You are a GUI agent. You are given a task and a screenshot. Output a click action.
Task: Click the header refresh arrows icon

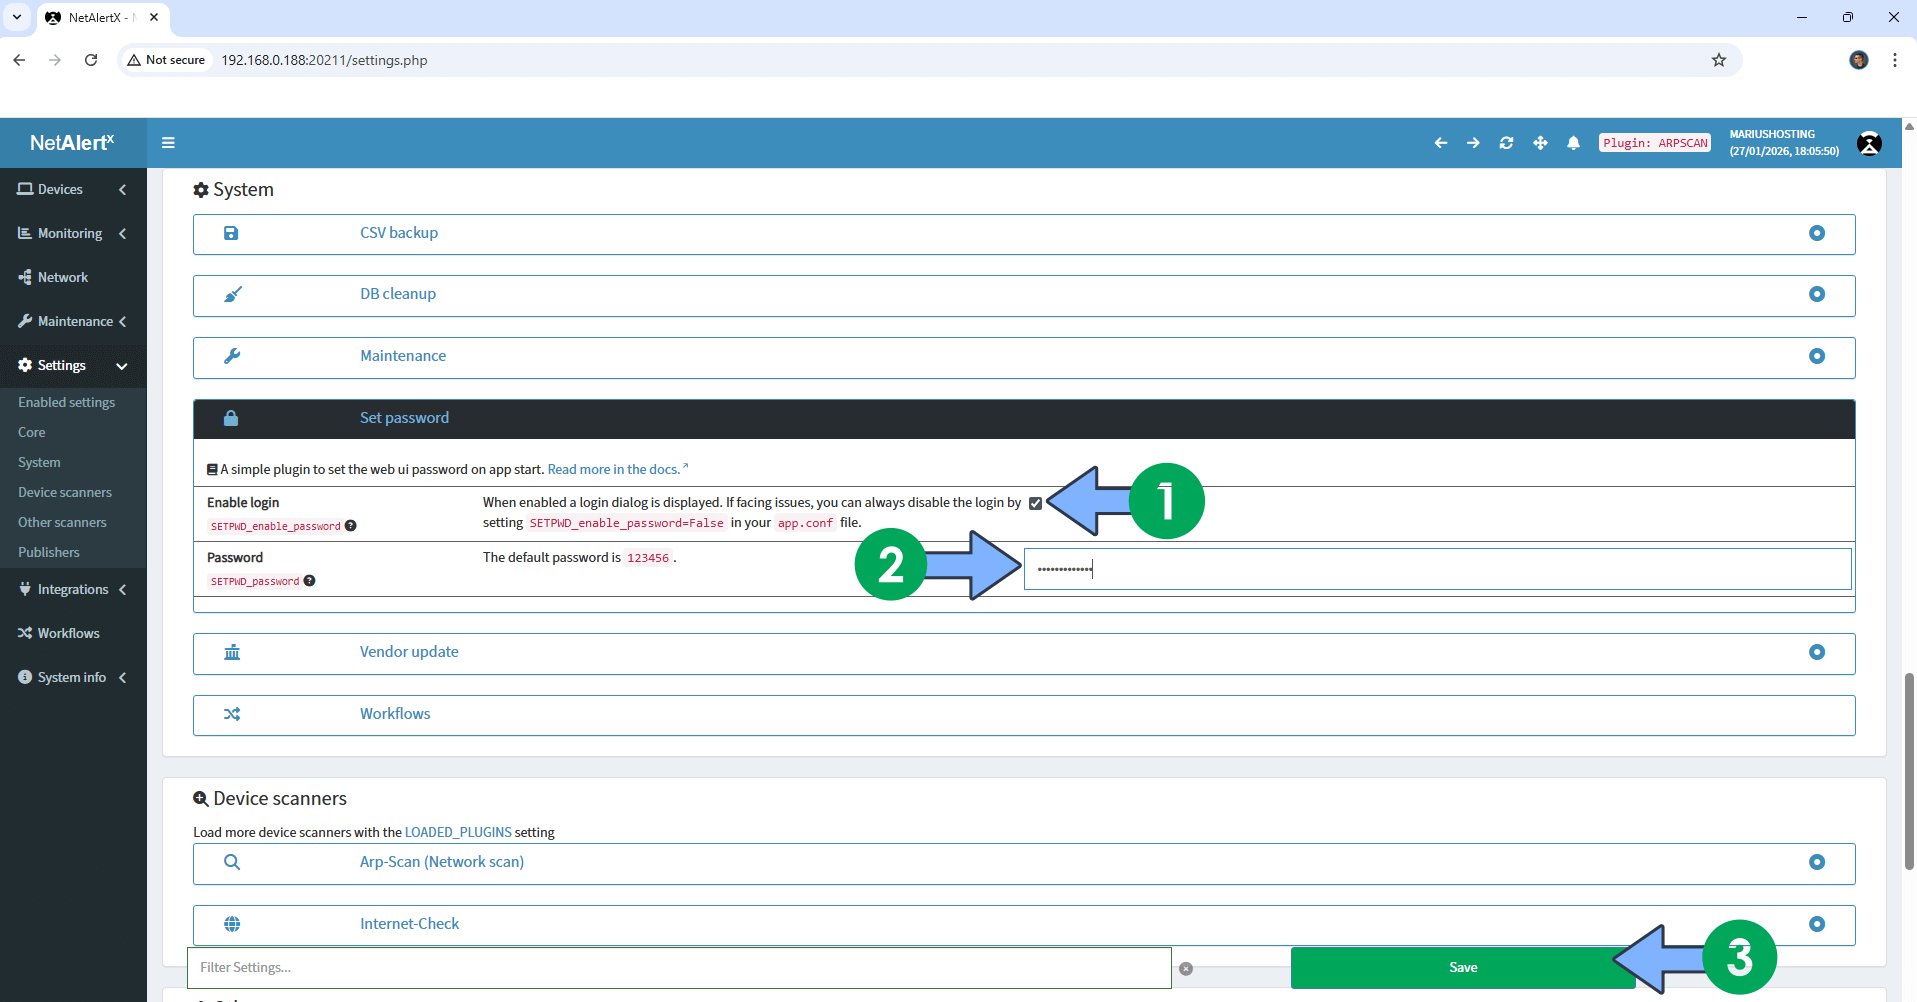coord(1506,143)
